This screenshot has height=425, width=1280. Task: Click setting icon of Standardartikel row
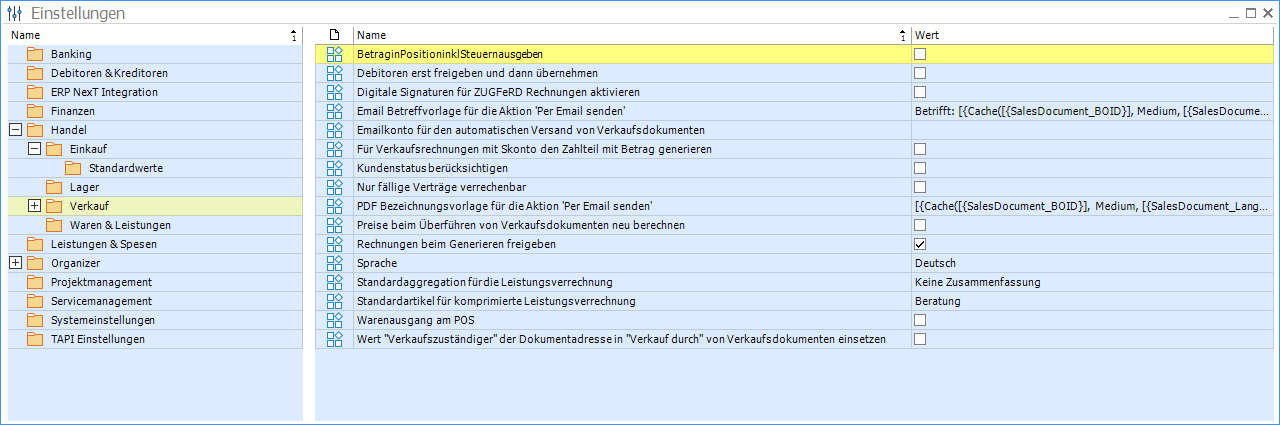[x=335, y=301]
